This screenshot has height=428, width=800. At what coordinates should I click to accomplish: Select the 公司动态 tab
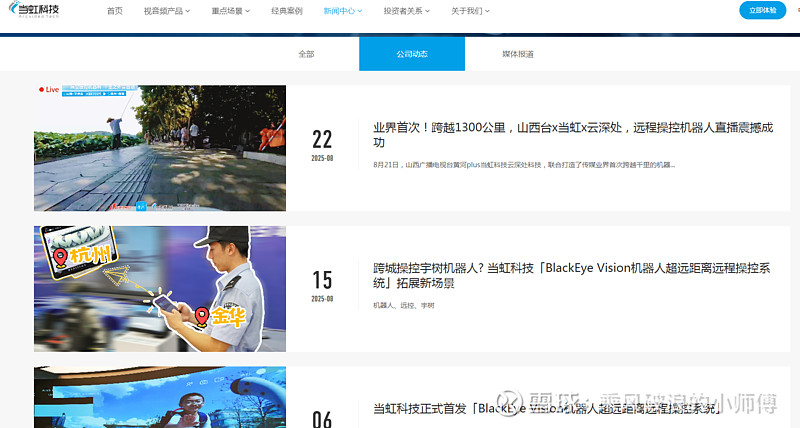tap(412, 54)
